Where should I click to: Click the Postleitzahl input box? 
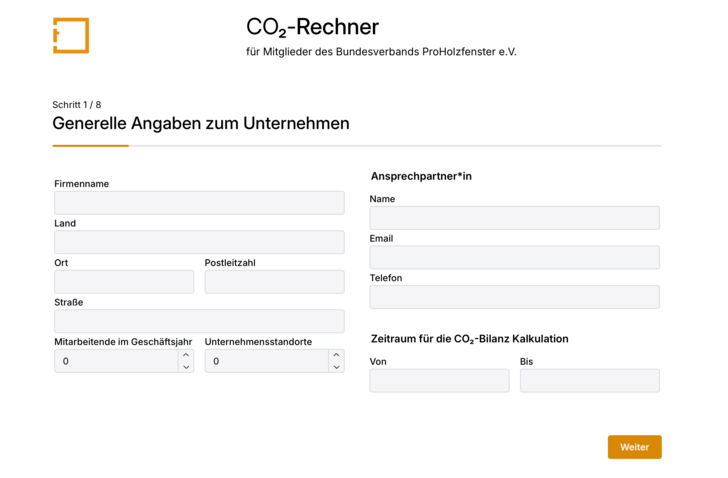274,282
